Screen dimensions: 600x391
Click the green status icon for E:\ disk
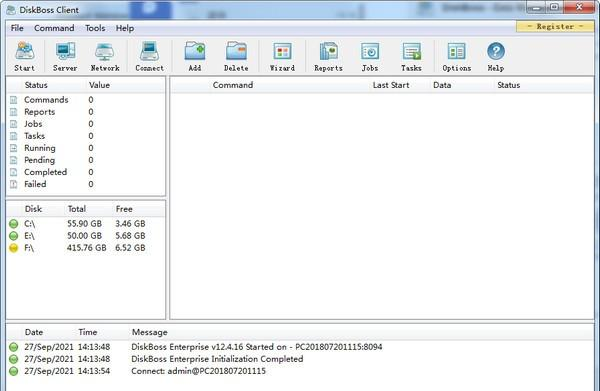[14, 236]
